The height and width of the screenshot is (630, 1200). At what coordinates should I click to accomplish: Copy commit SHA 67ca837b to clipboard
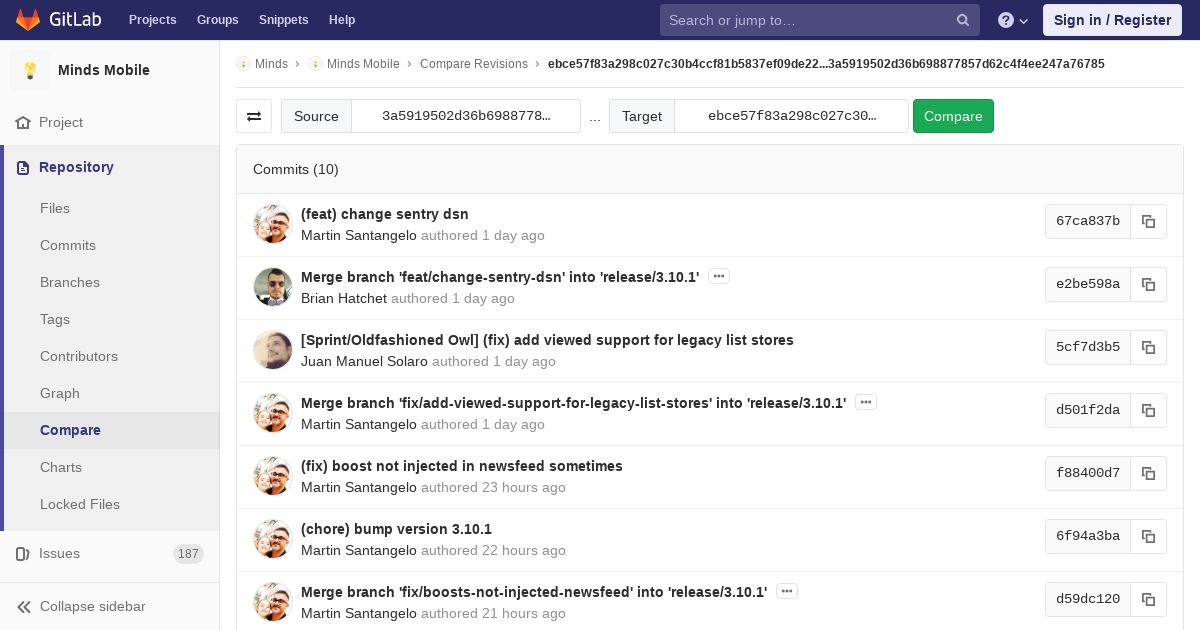1148,221
